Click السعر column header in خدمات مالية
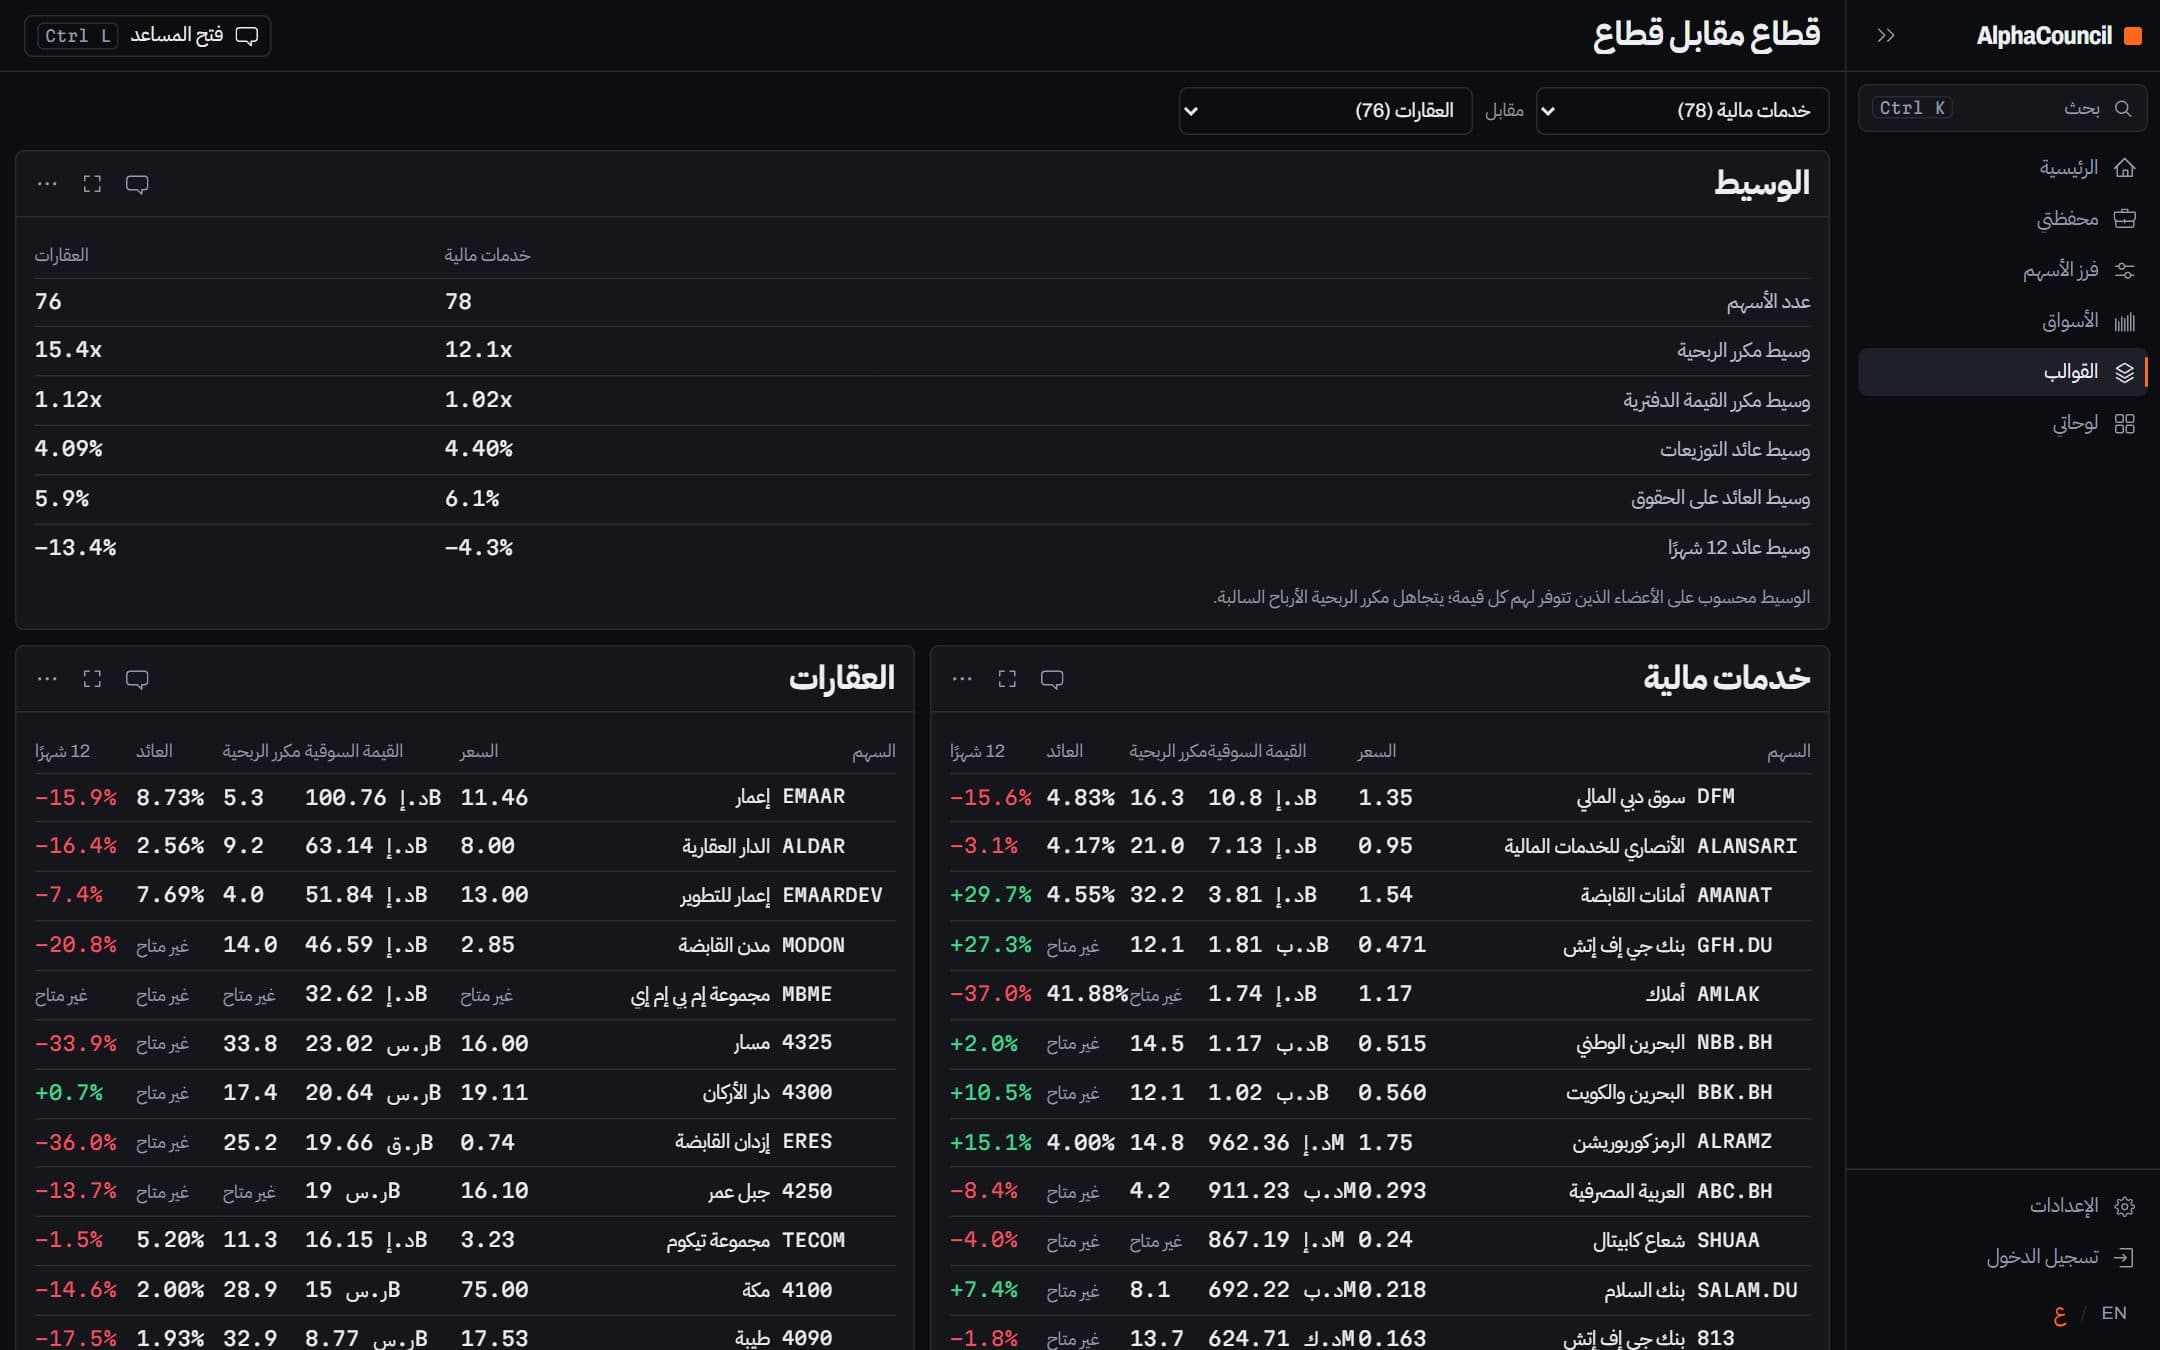The height and width of the screenshot is (1350, 2160). (1376, 751)
